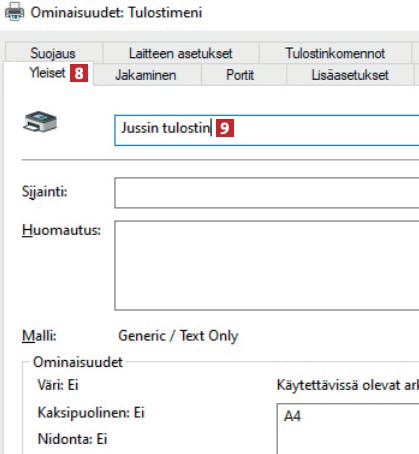The height and width of the screenshot is (454, 419).
Task: Select the Yleiset tab
Action: click(47, 73)
